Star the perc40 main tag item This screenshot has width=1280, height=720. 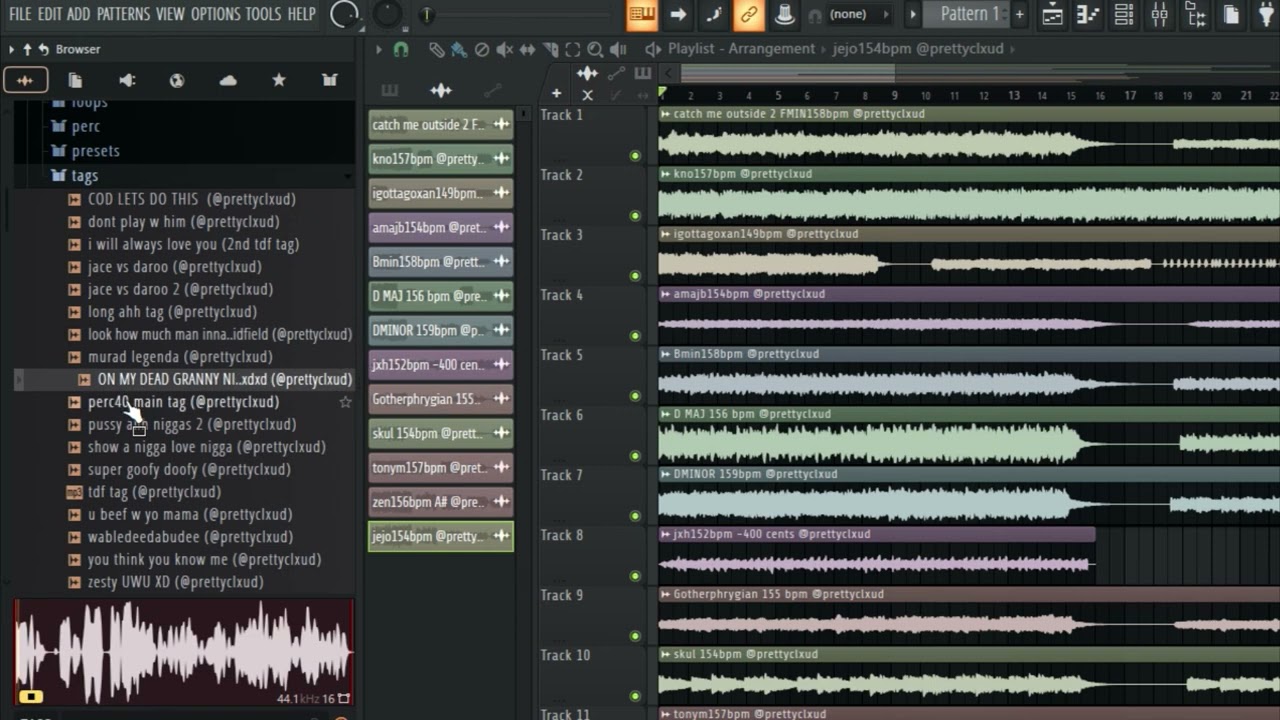345,402
